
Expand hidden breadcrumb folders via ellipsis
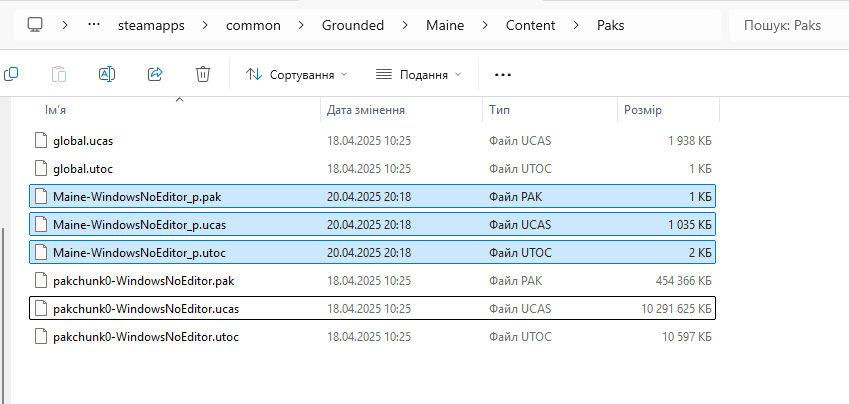click(x=94, y=25)
